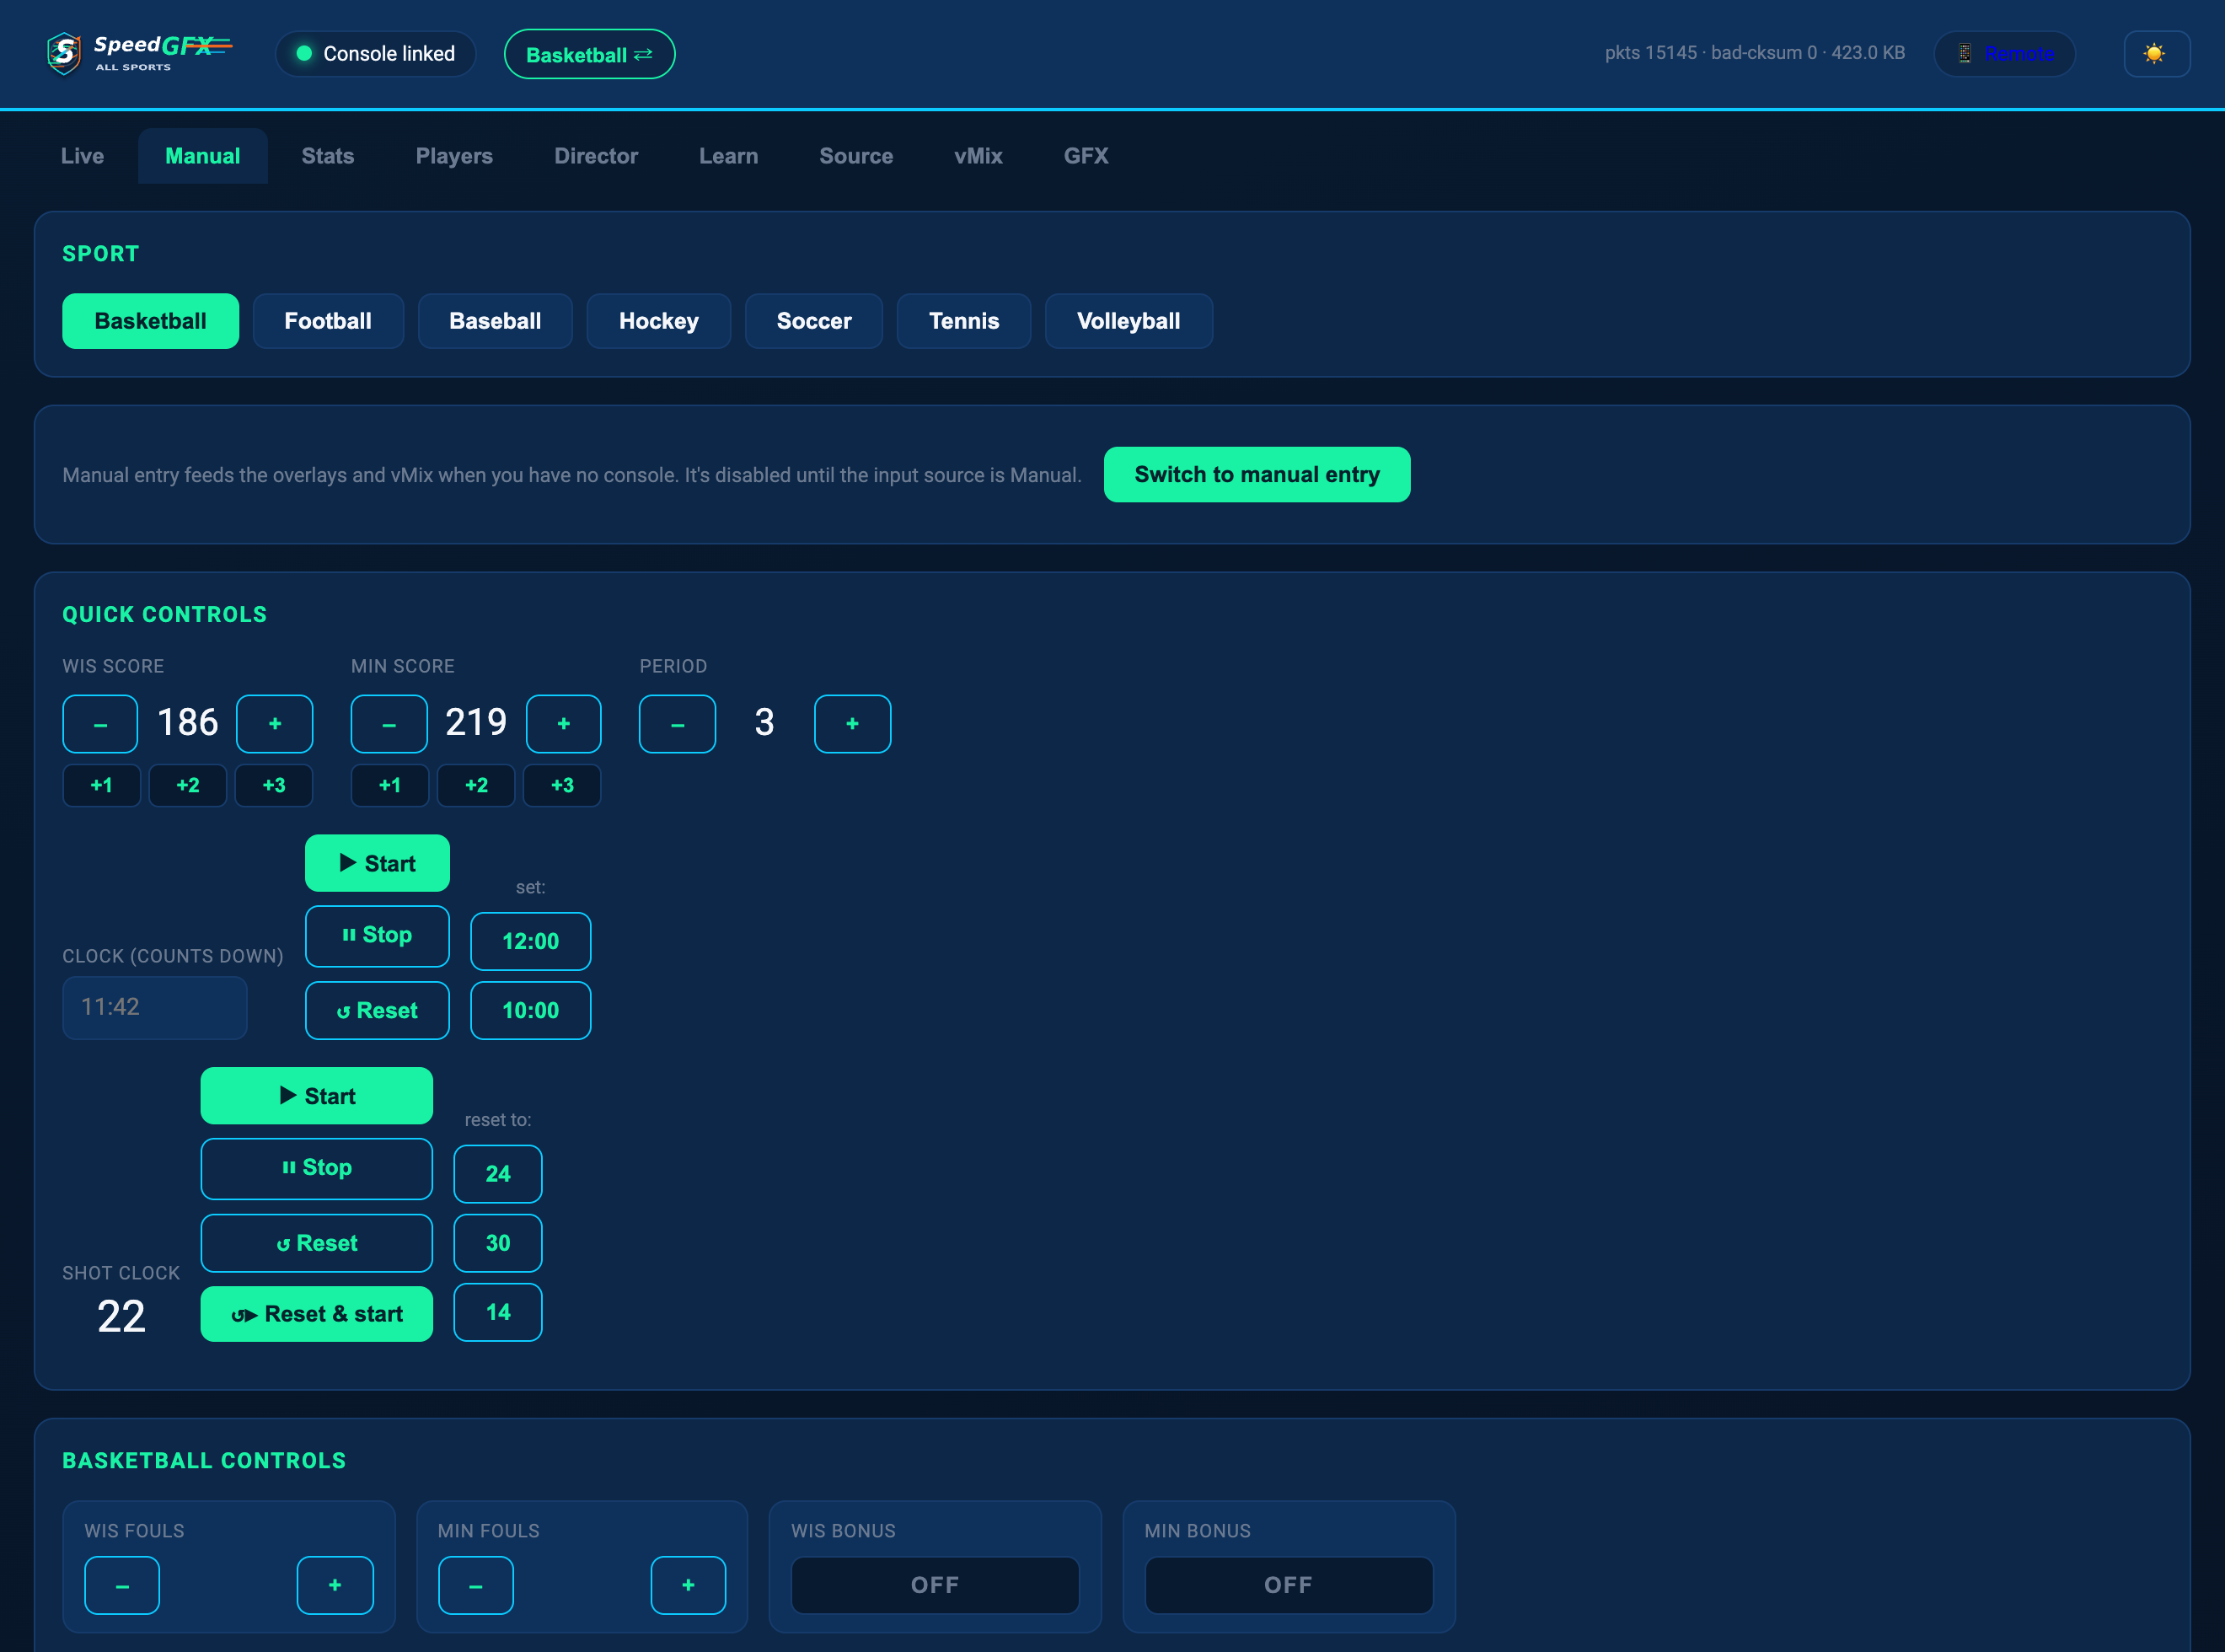This screenshot has width=2225, height=1652.
Task: Set shot clock reset to 30
Action: [498, 1243]
